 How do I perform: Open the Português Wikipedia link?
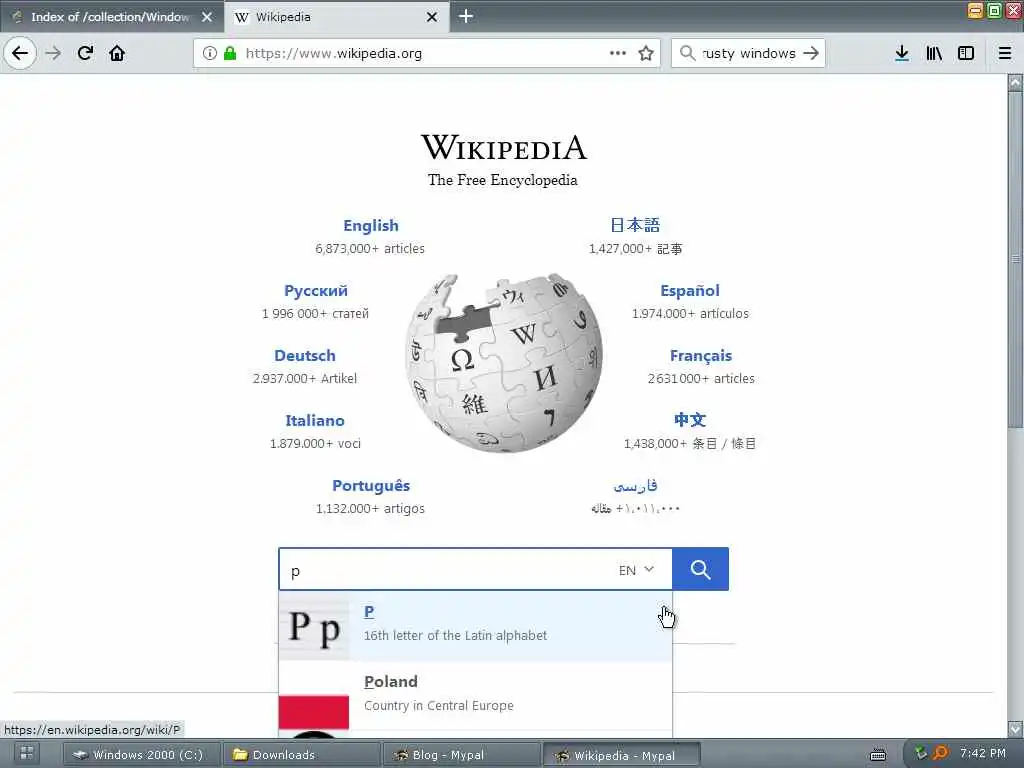pyautogui.click(x=370, y=485)
